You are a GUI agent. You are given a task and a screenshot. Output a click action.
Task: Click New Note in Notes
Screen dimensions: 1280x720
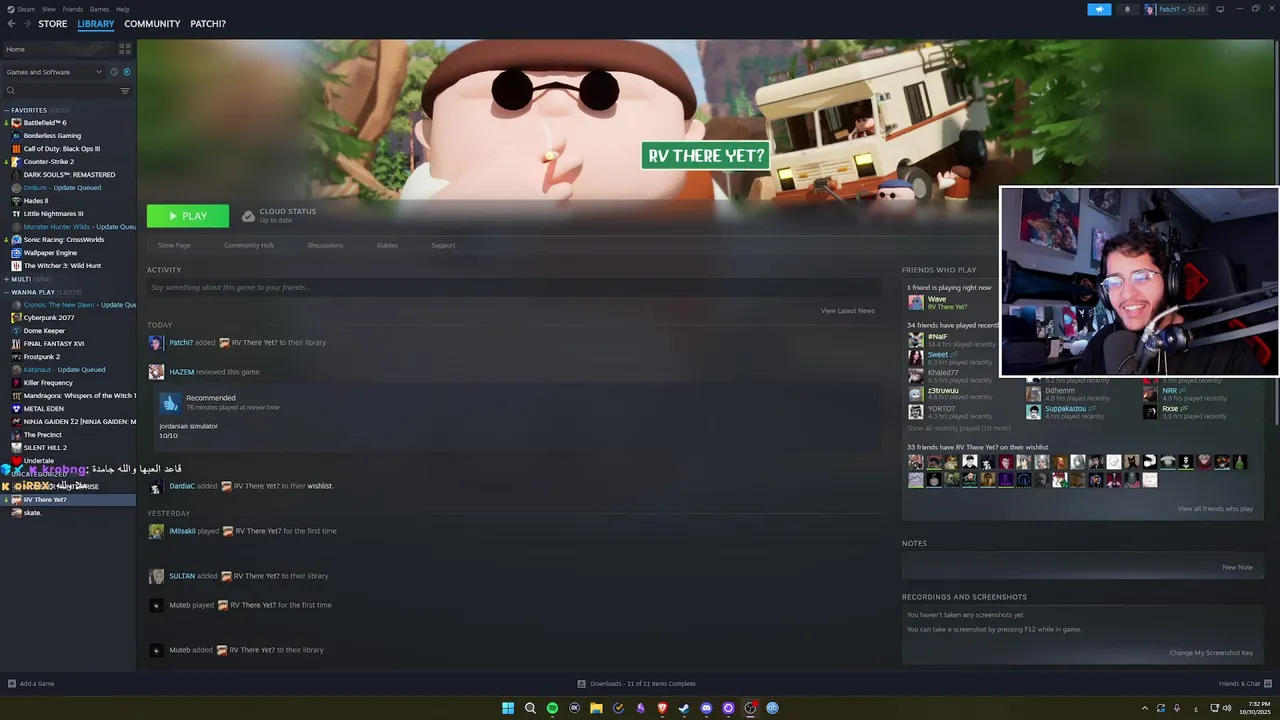(1237, 567)
